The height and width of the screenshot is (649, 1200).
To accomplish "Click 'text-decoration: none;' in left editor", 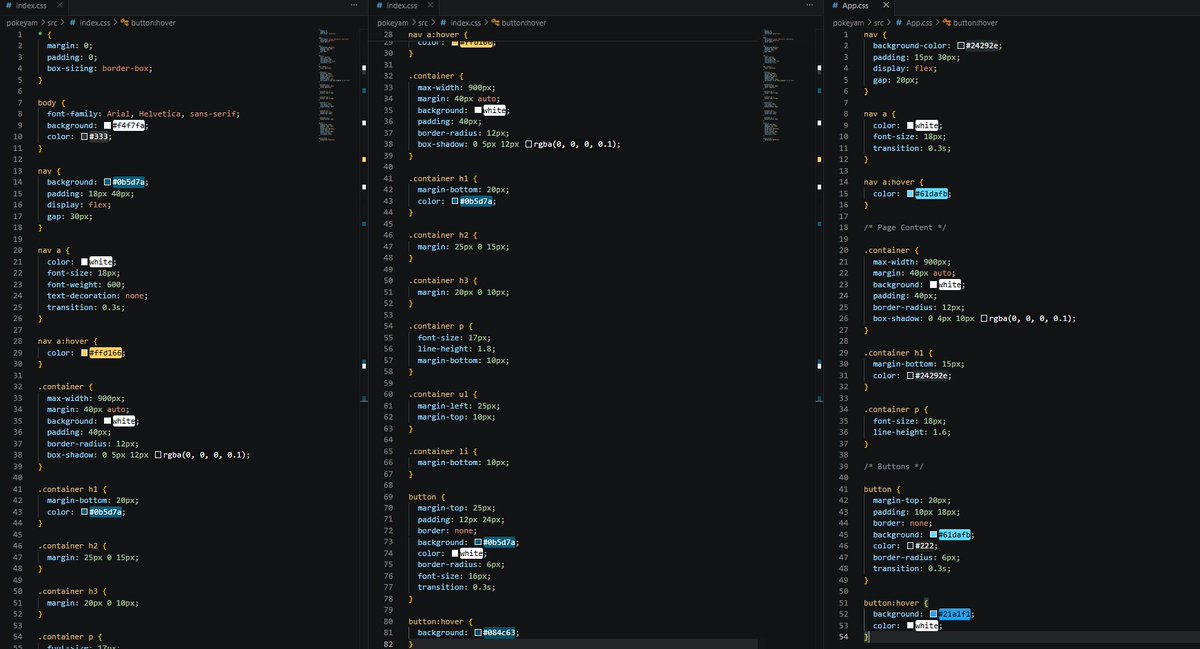I will click(x=97, y=296).
